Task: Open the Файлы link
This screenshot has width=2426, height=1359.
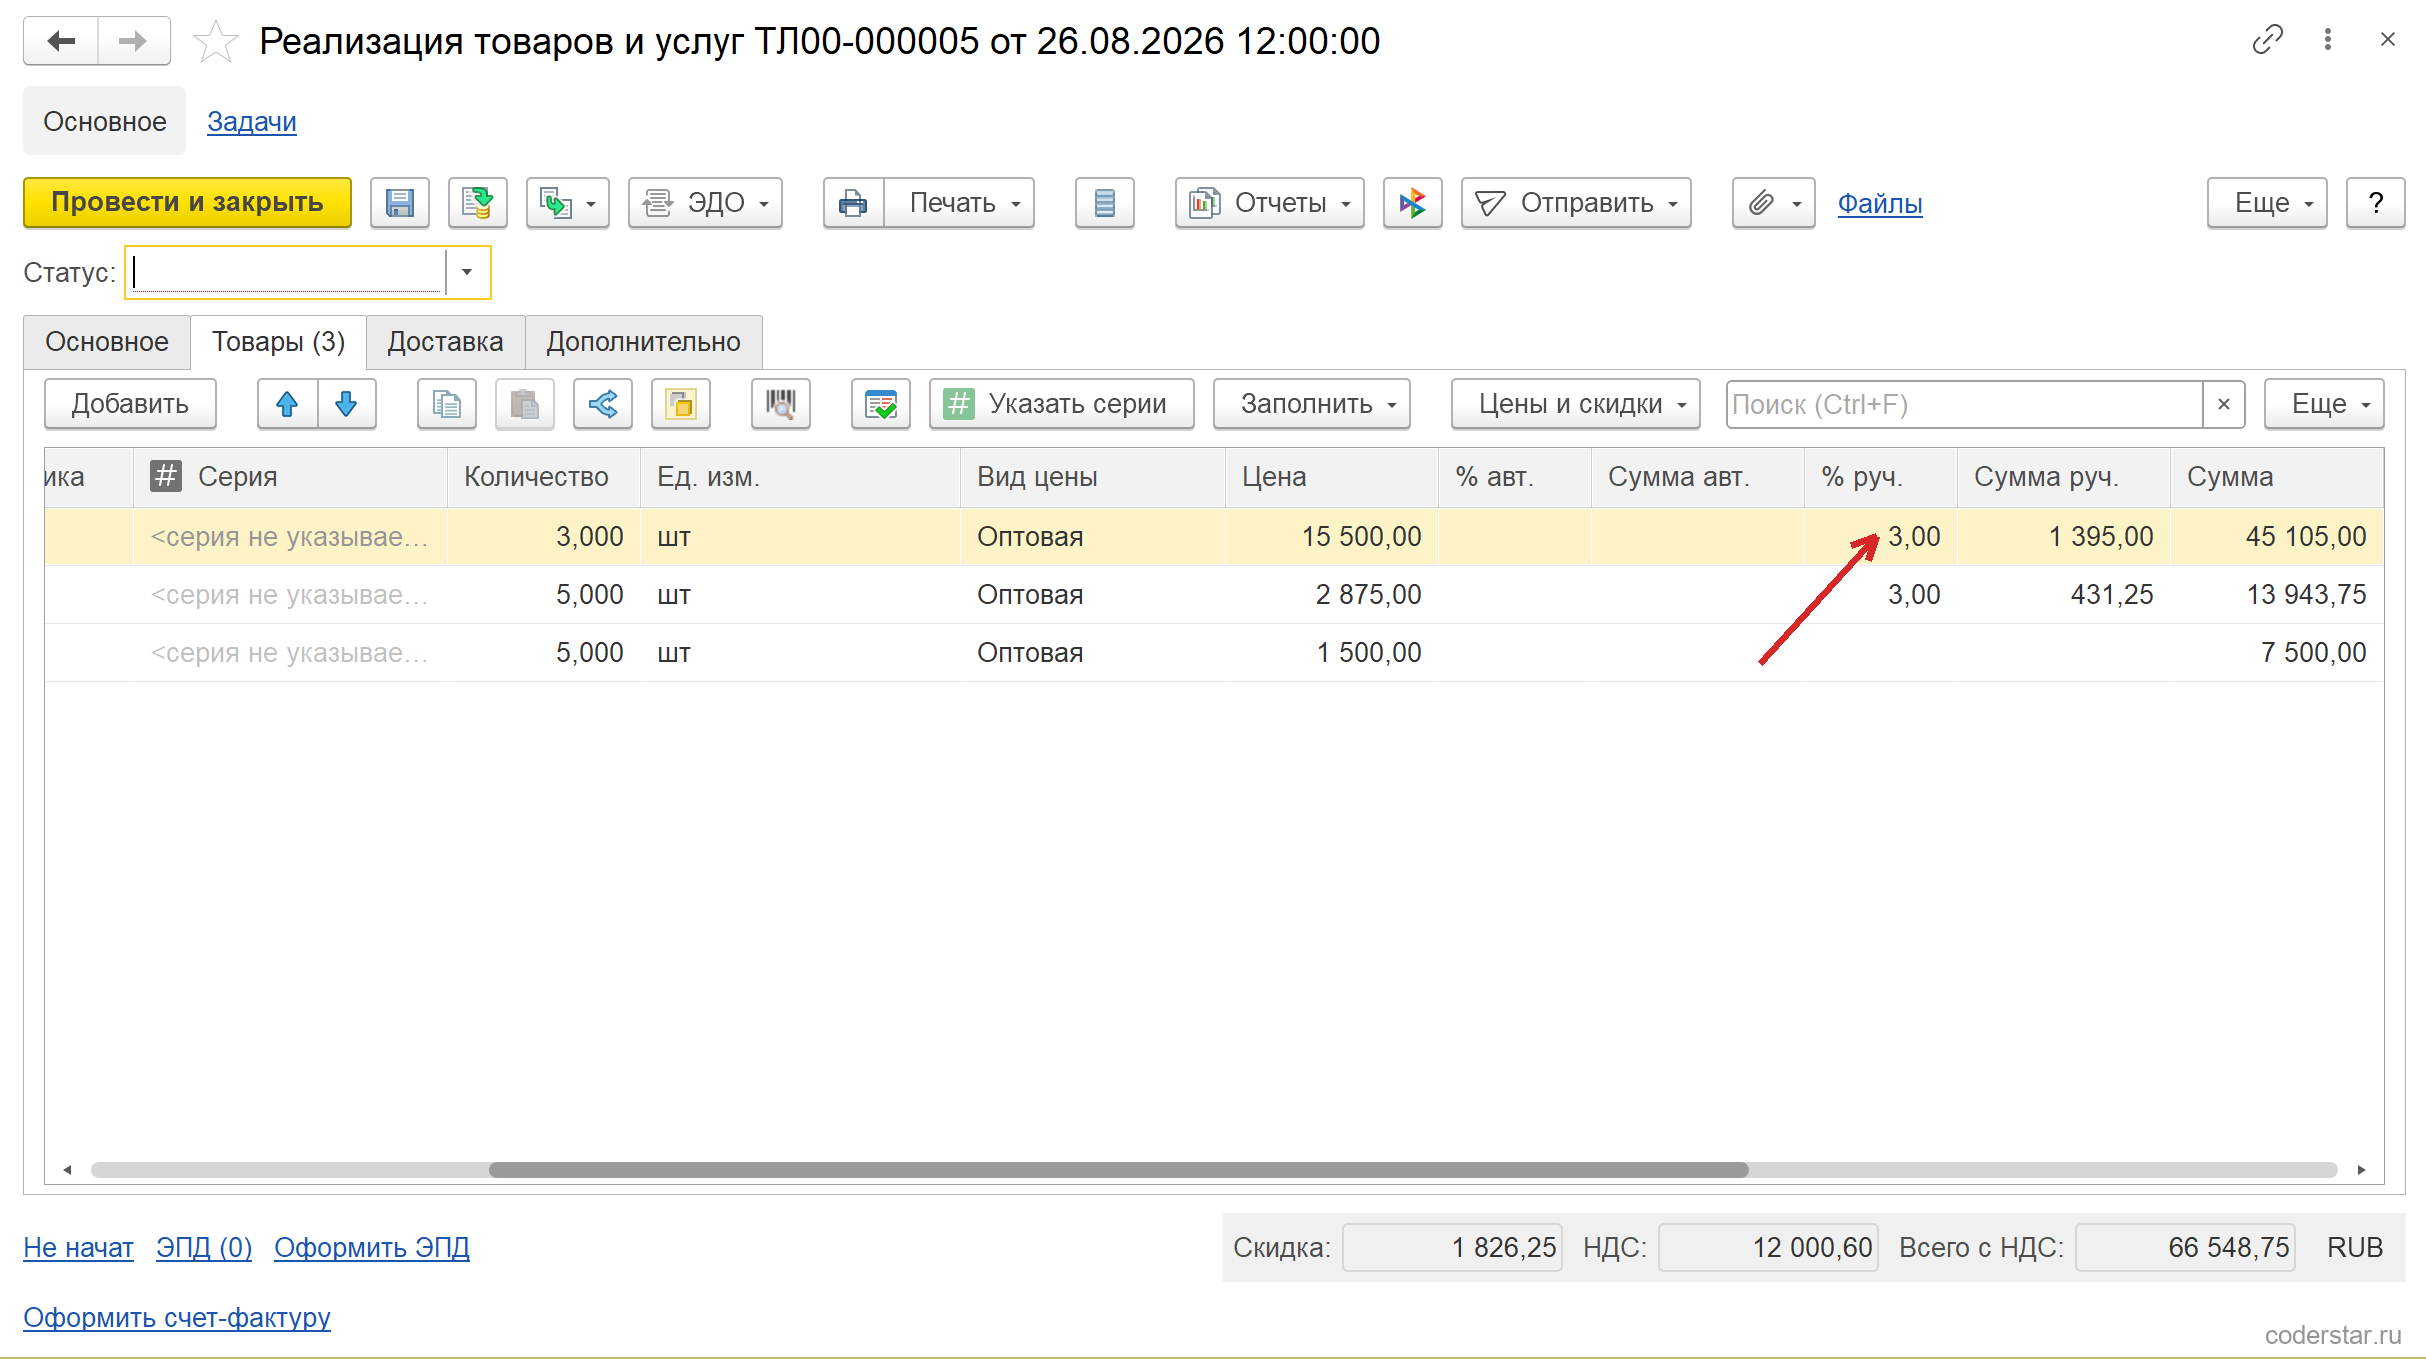Action: tap(1880, 203)
